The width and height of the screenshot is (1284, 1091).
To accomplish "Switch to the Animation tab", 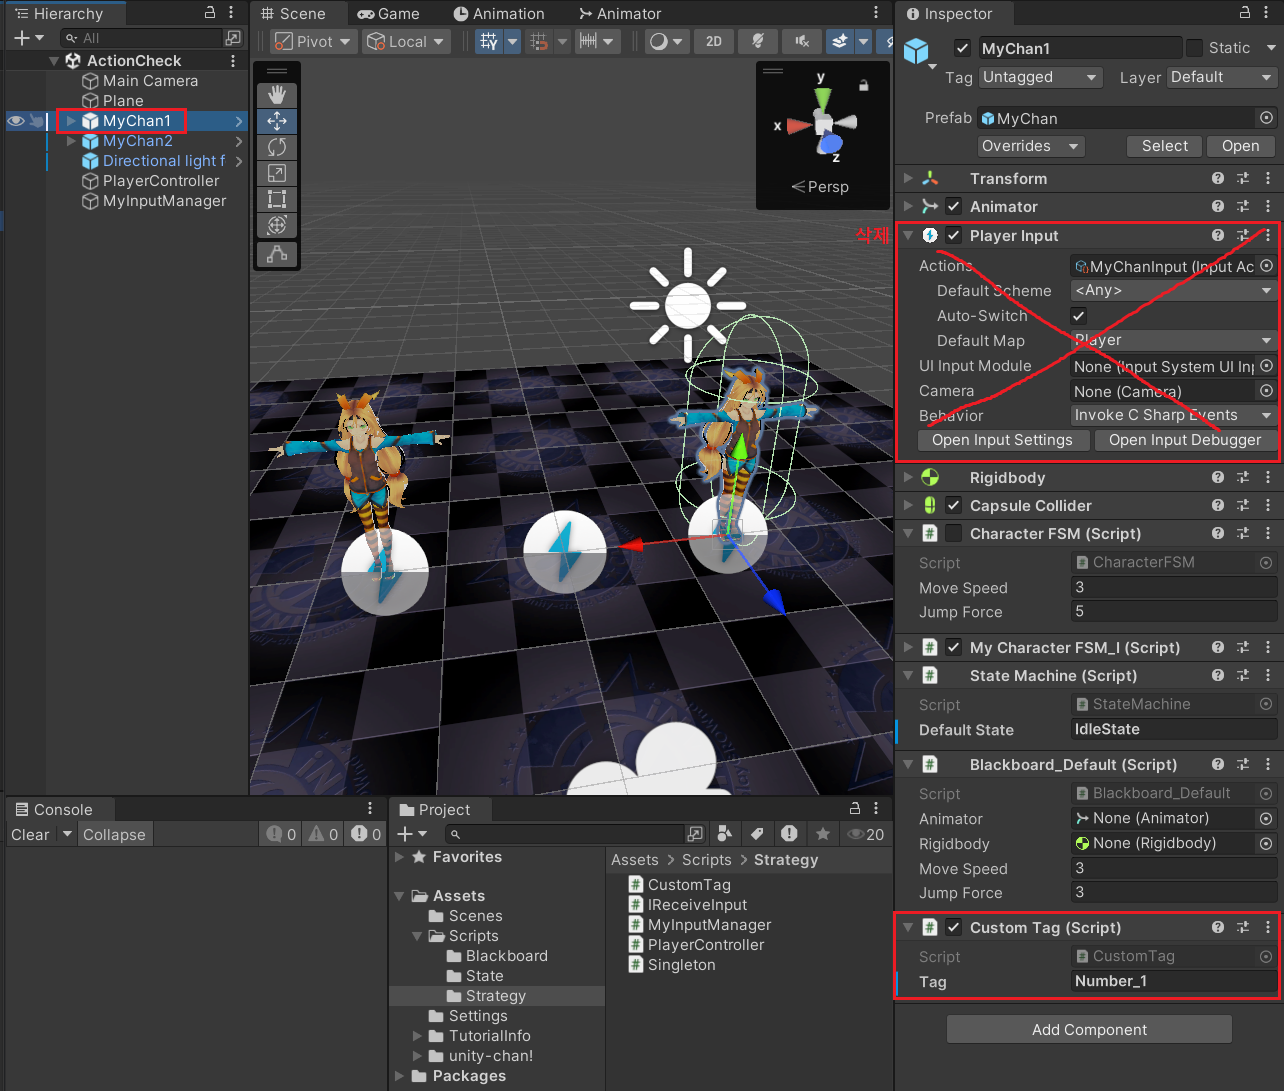I will click(498, 14).
